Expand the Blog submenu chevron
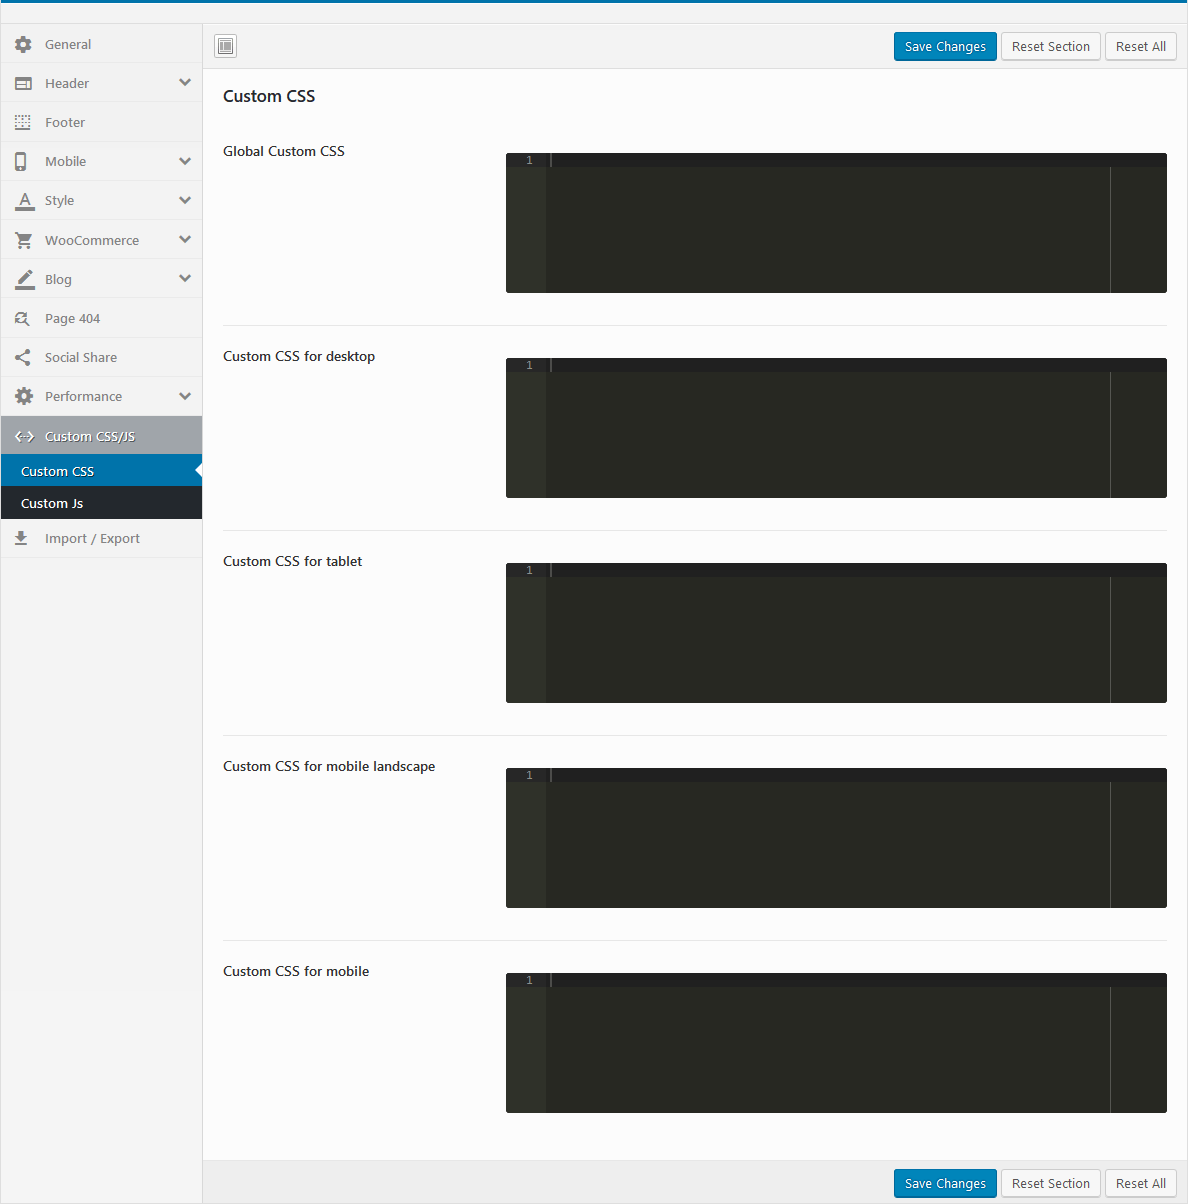This screenshot has width=1188, height=1204. 185,279
